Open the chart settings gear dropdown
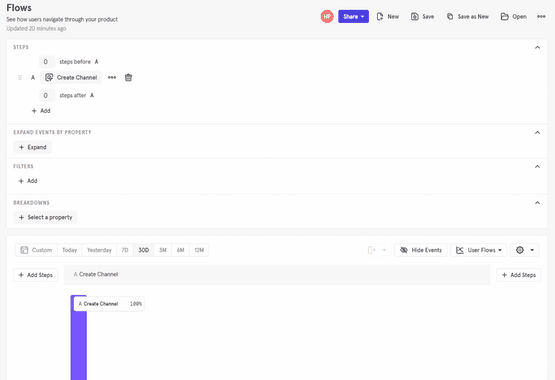The width and height of the screenshot is (555, 380). pos(525,250)
